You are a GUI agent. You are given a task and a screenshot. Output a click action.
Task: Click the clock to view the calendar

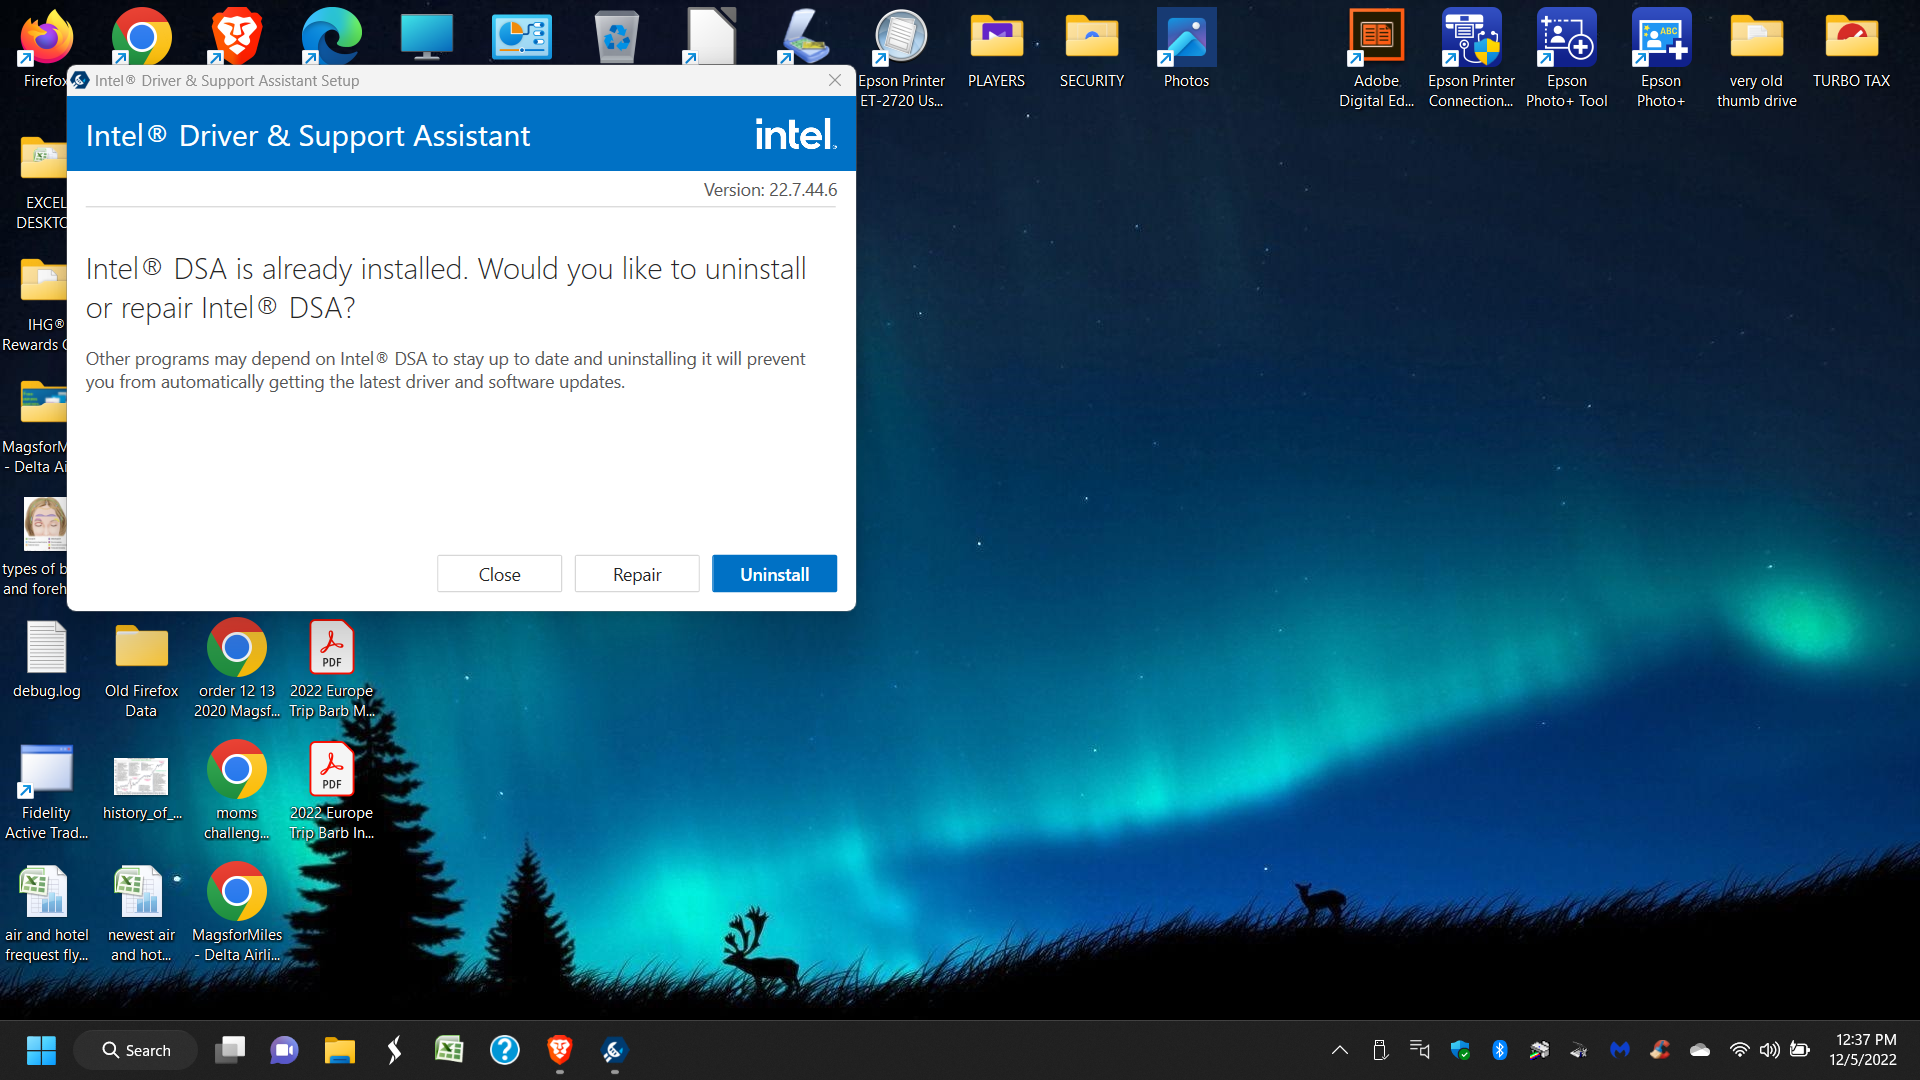[x=1862, y=1050]
